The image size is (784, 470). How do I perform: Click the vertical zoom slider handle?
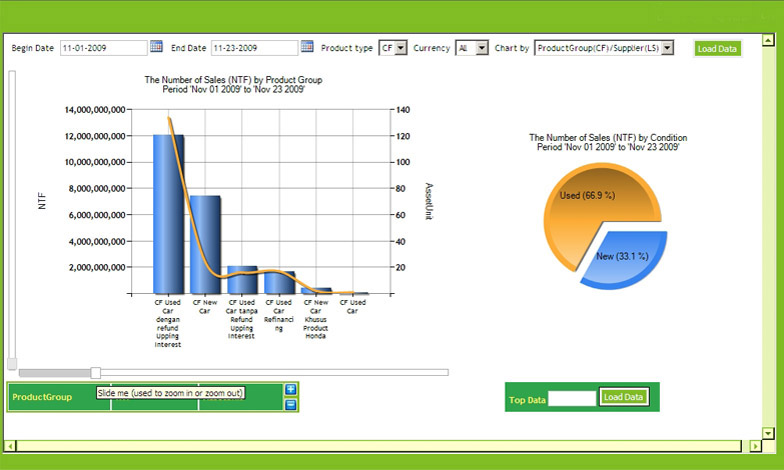[x=12, y=363]
